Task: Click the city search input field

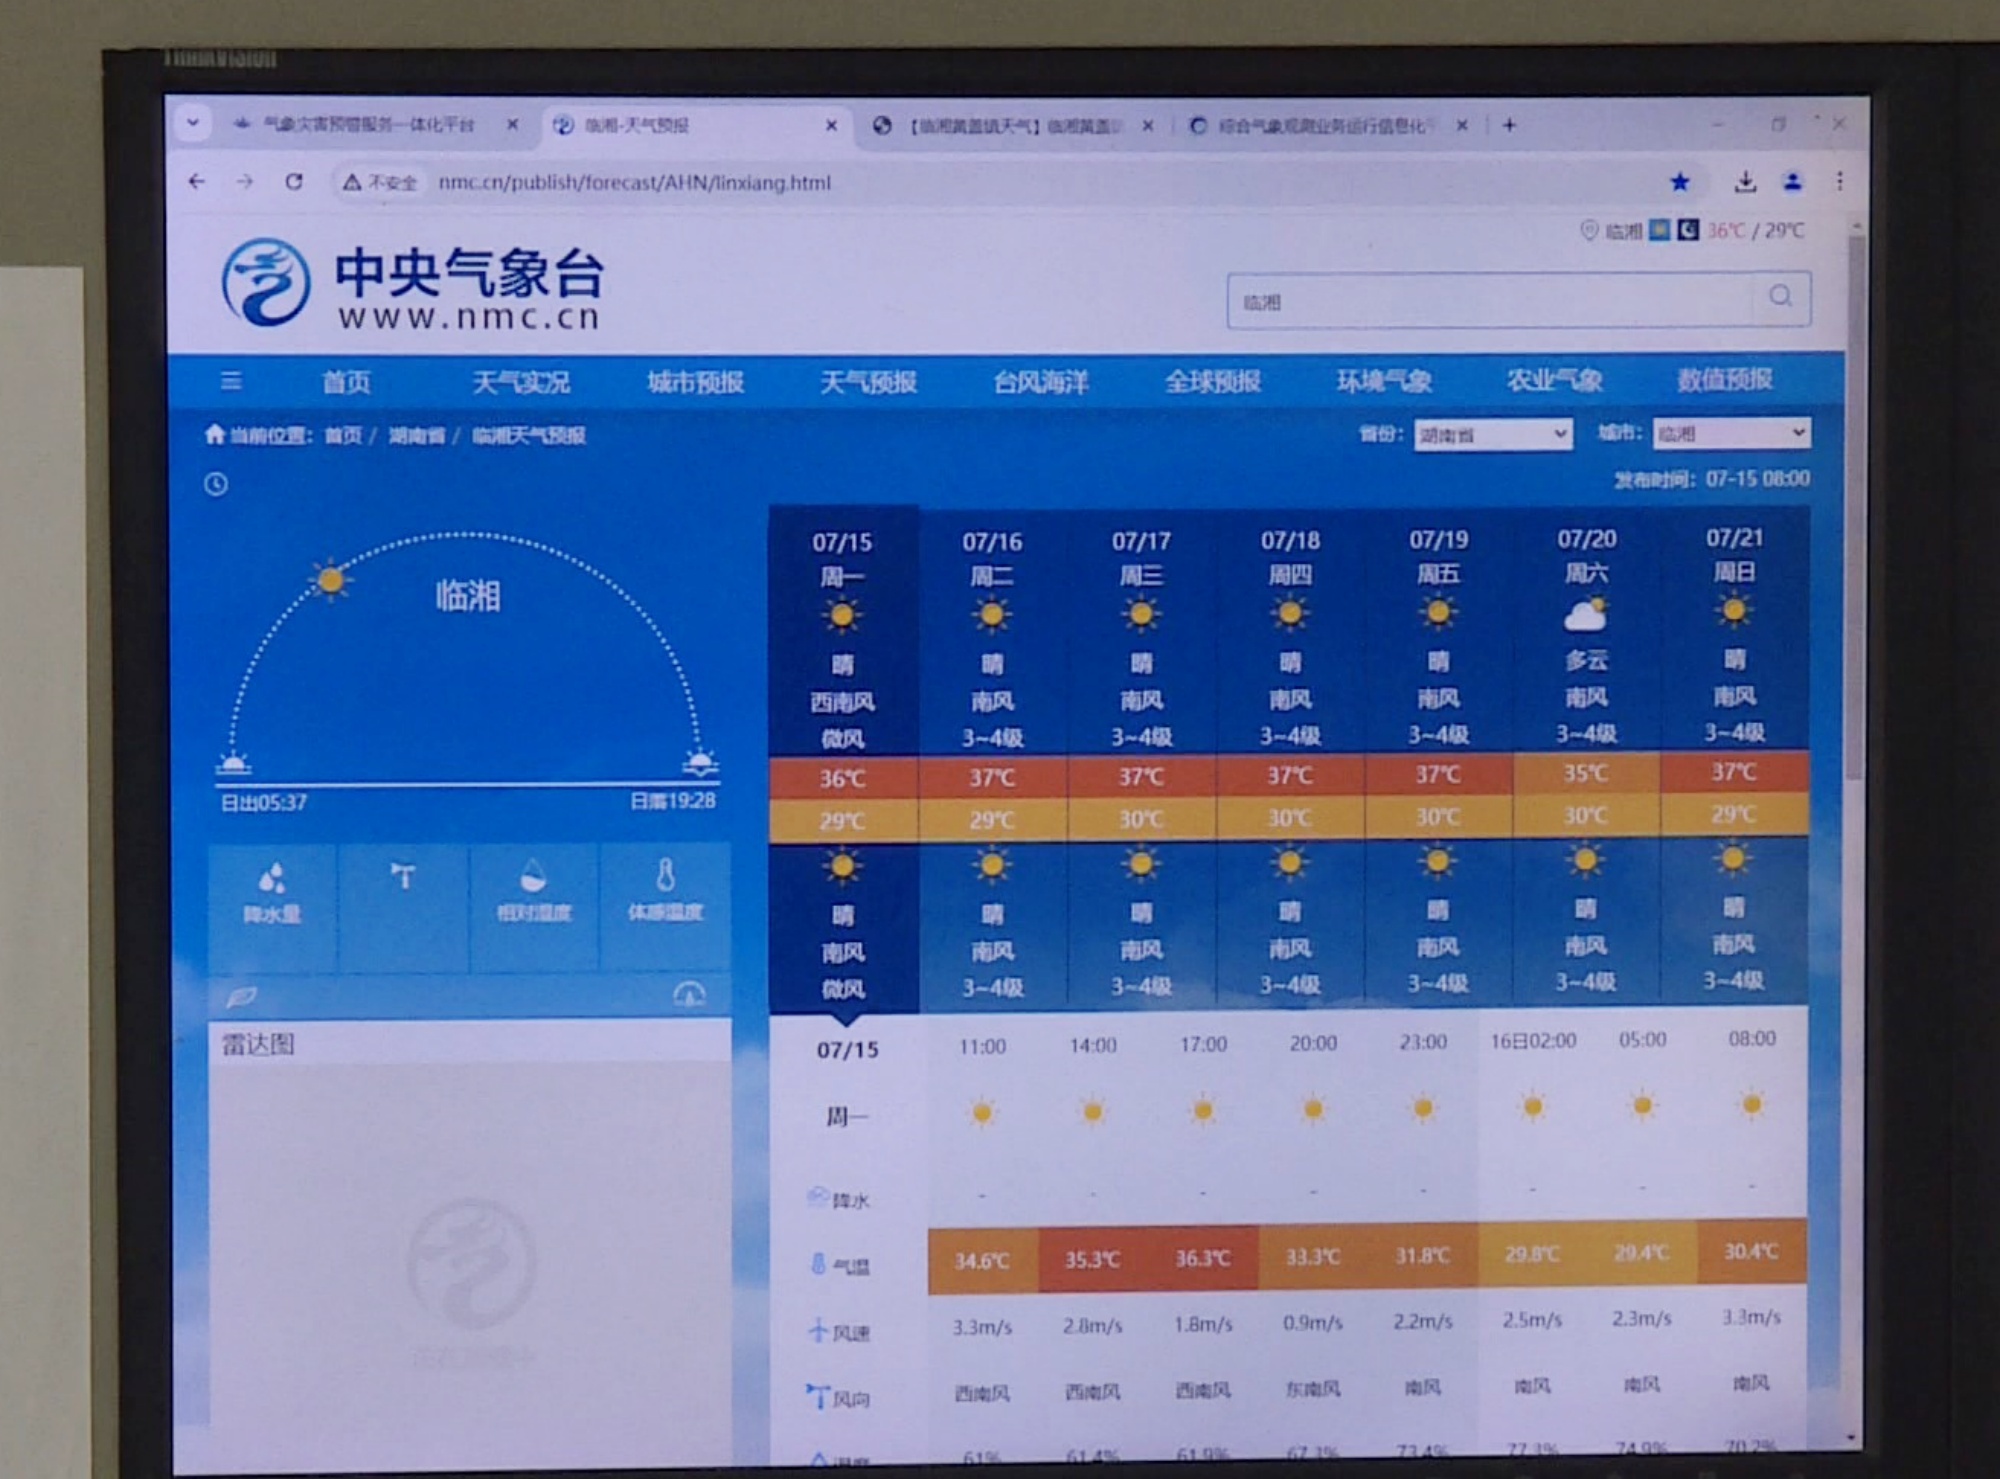Action: point(1490,300)
